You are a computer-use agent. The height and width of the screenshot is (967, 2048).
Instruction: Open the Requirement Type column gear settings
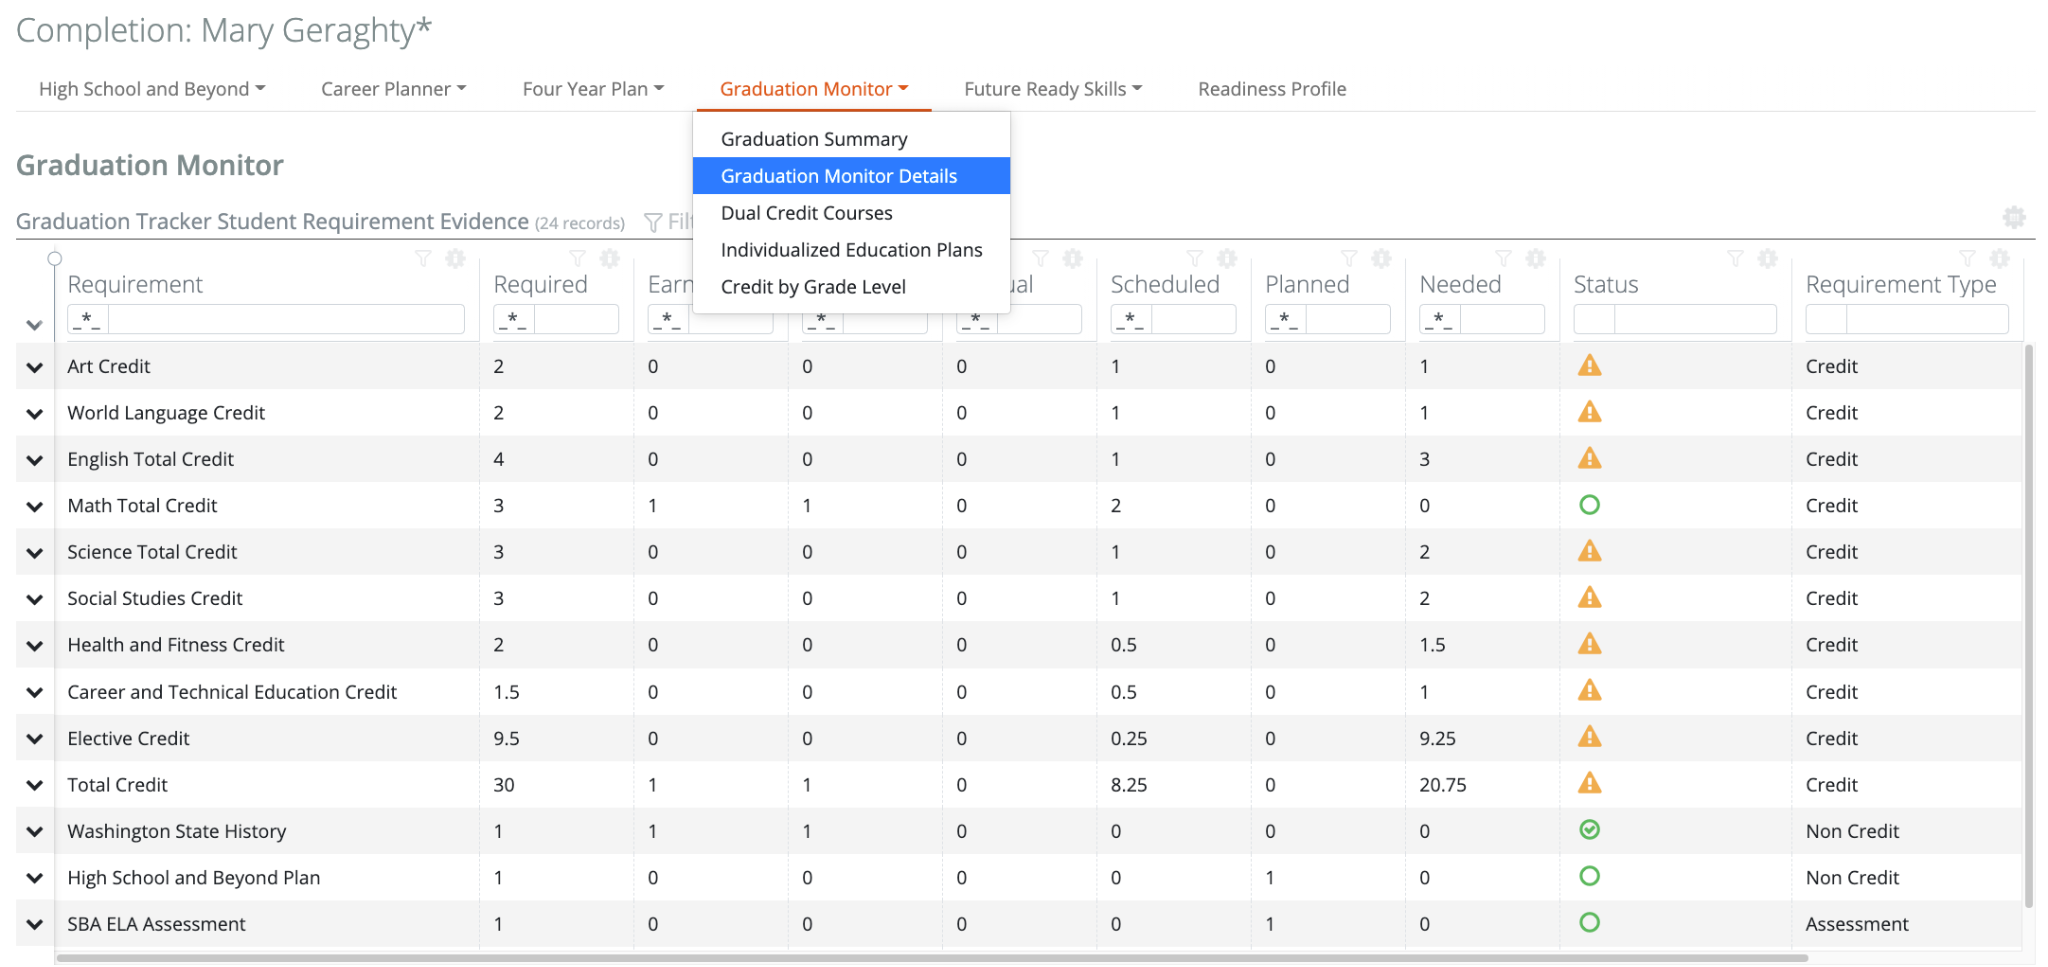pyautogui.click(x=1999, y=259)
